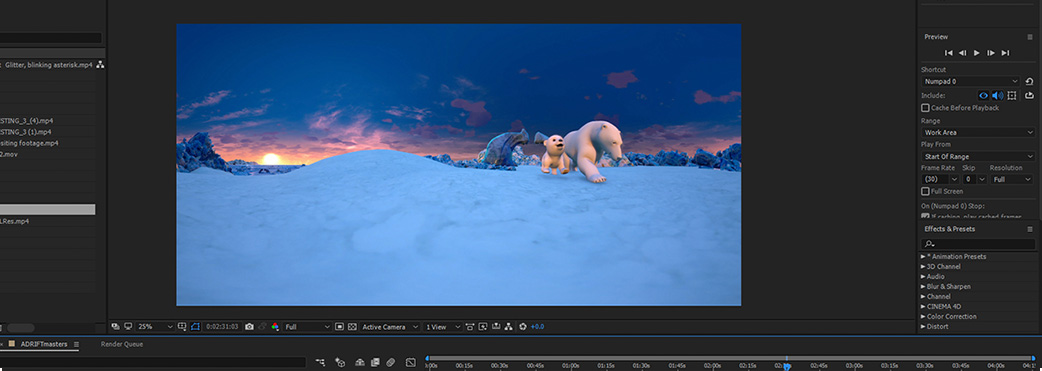Toggle the Pixel Aspect Ratio Correction icon
The image size is (1042, 371).
[470, 326]
